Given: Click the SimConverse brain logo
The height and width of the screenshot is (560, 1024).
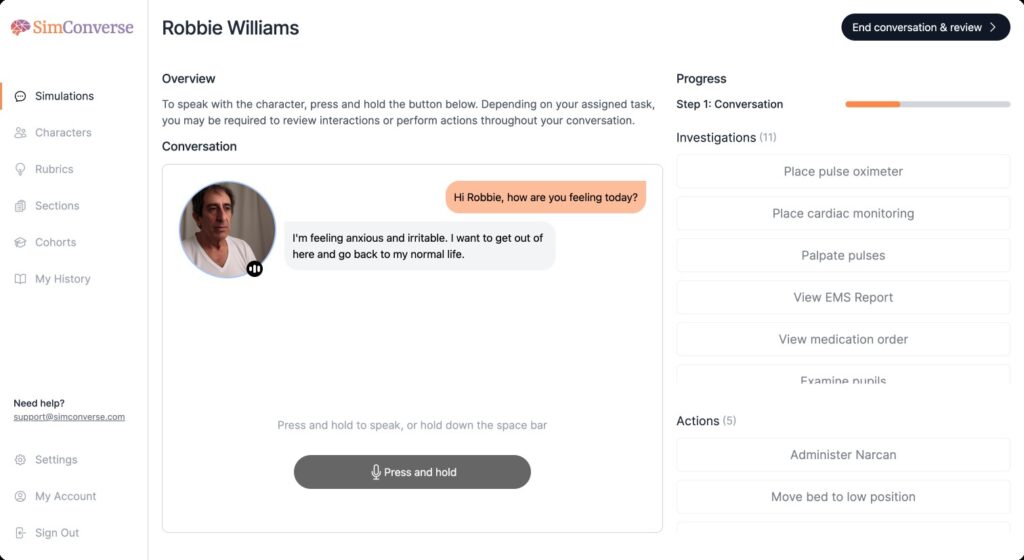Looking at the screenshot, I should tap(20, 28).
